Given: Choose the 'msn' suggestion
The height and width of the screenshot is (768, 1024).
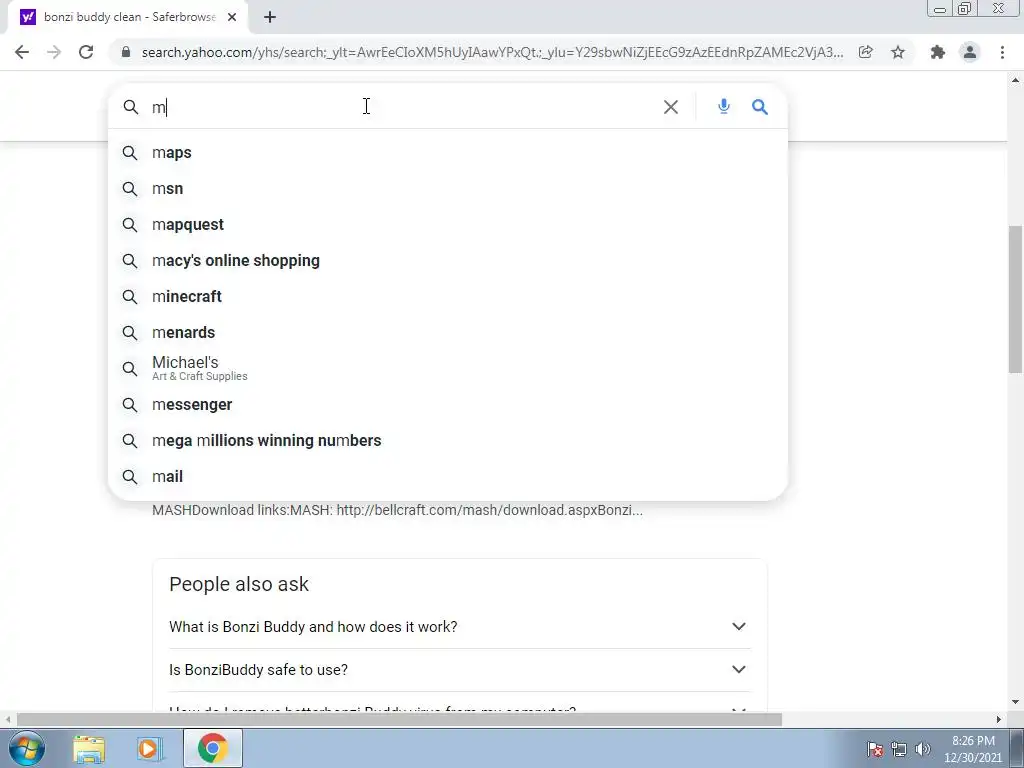Looking at the screenshot, I should coord(448,189).
